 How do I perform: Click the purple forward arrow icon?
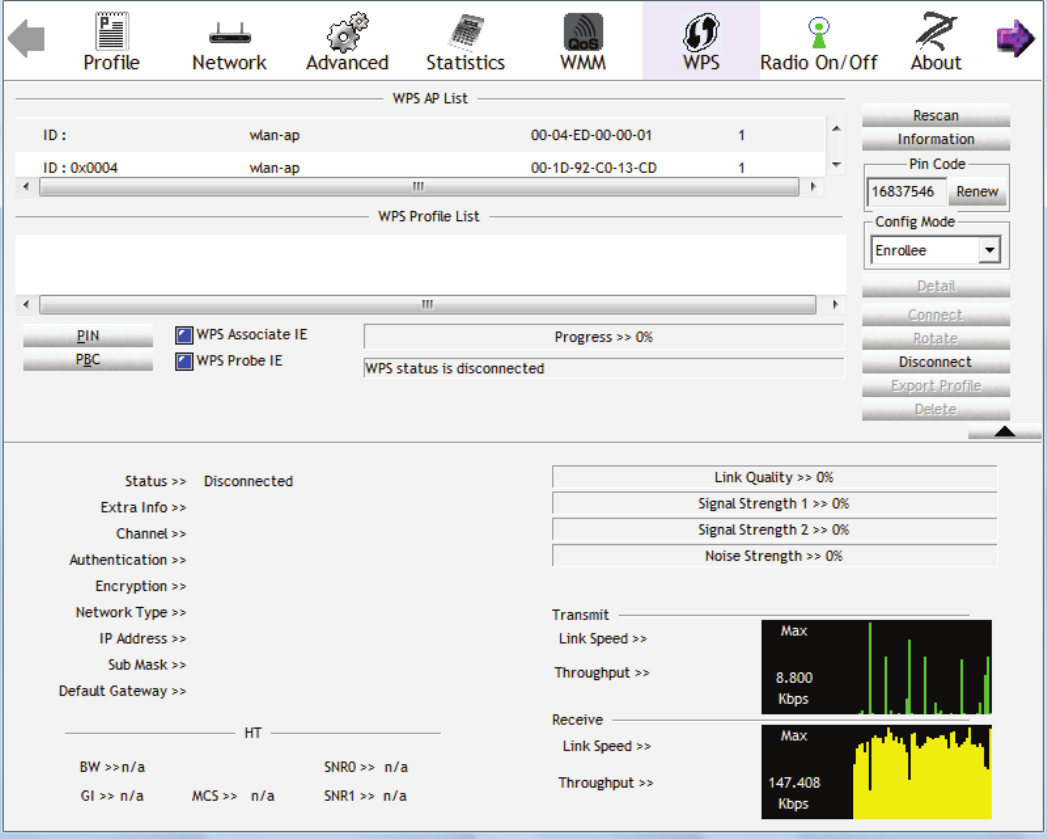coord(1014,38)
